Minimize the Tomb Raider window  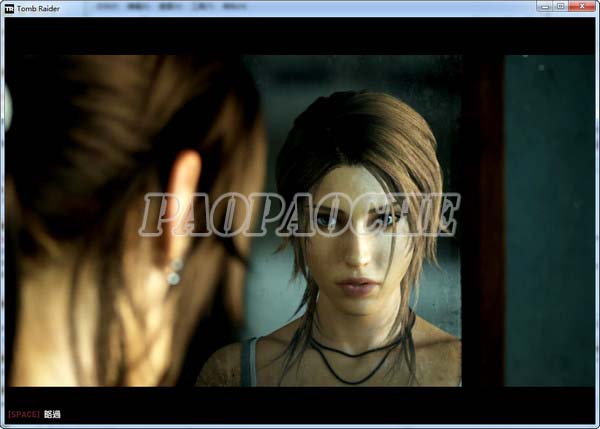pyautogui.click(x=545, y=6)
